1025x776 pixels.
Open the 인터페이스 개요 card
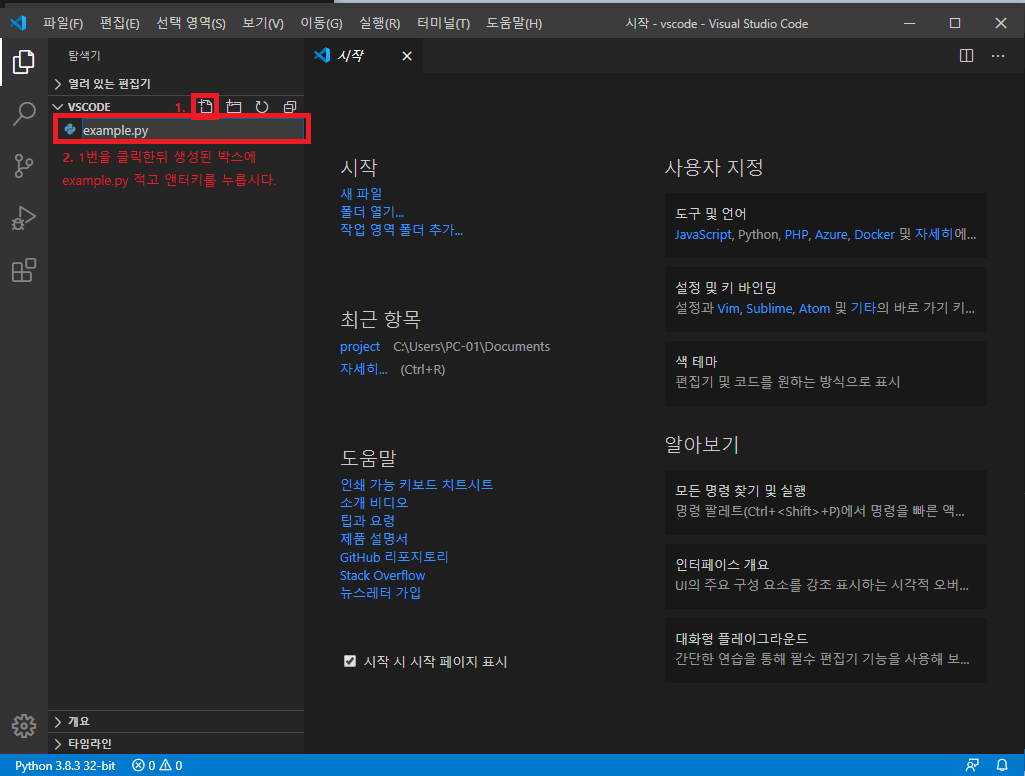point(826,576)
